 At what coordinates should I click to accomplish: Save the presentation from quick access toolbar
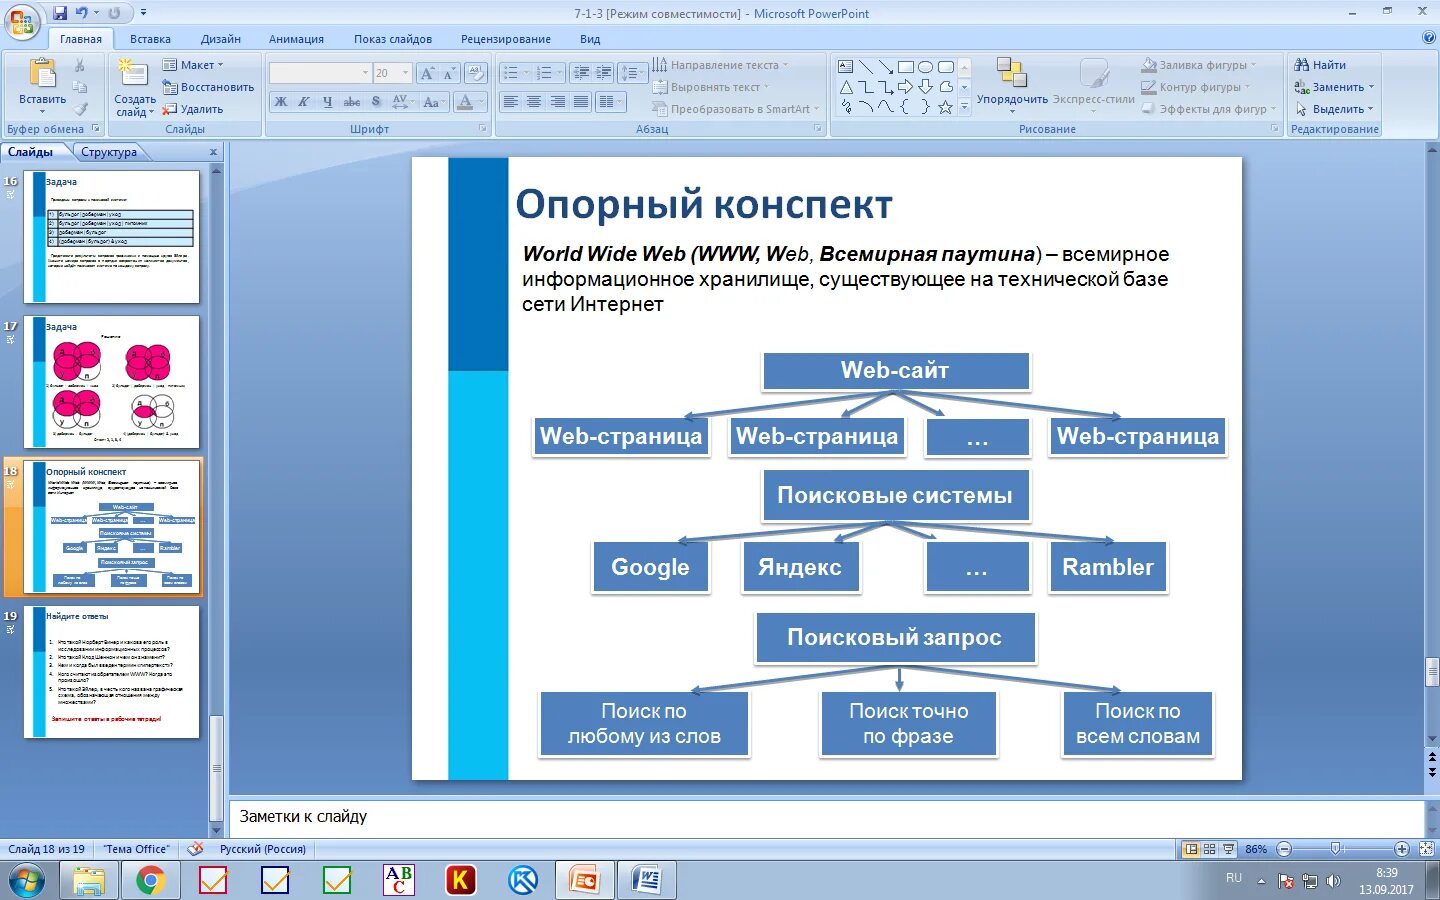click(60, 13)
